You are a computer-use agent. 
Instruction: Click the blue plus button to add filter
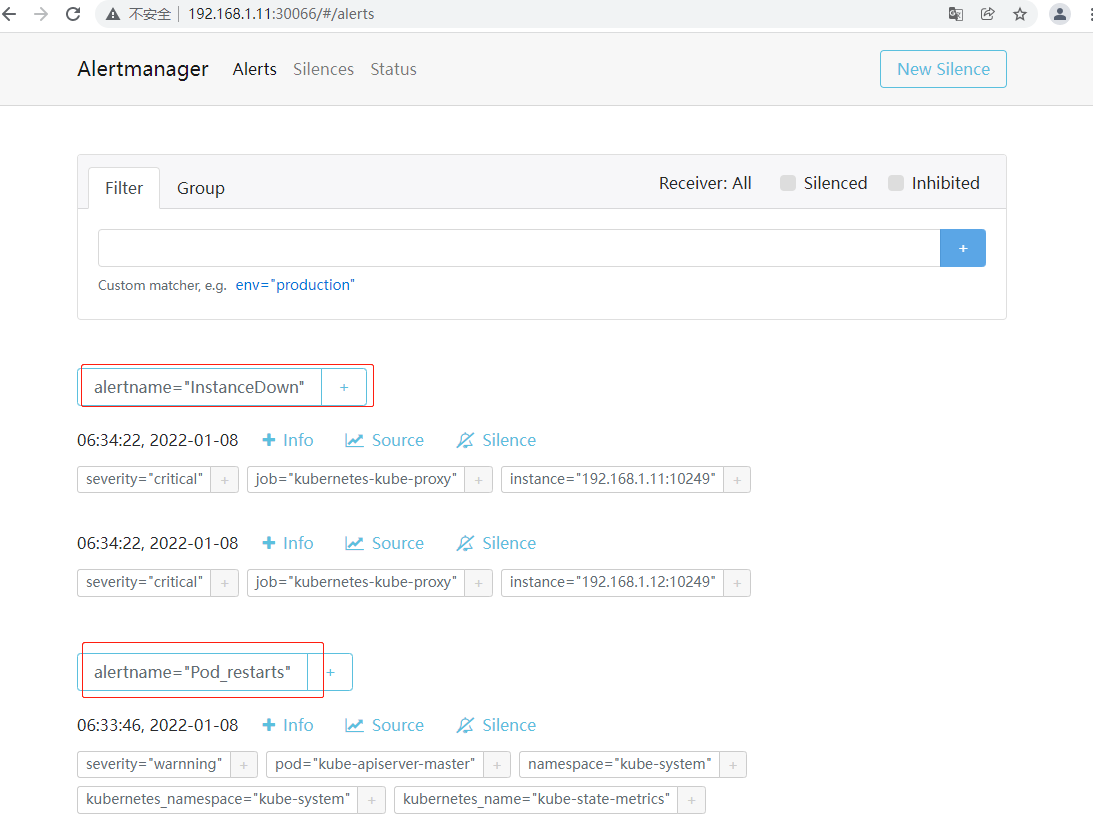tap(963, 248)
